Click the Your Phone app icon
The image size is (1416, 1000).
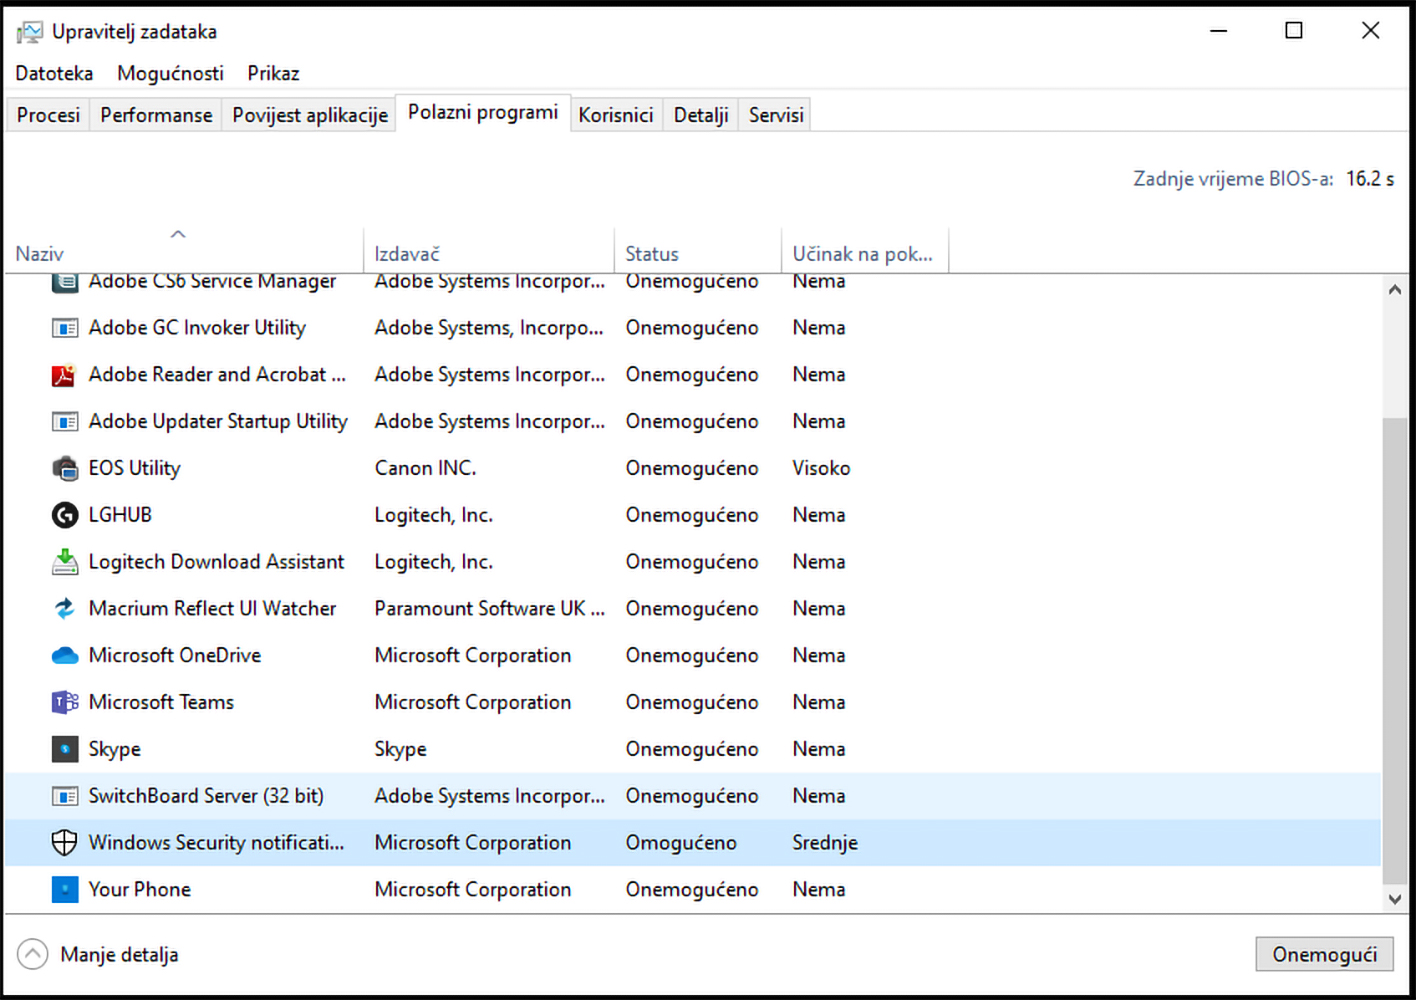pyautogui.click(x=65, y=889)
